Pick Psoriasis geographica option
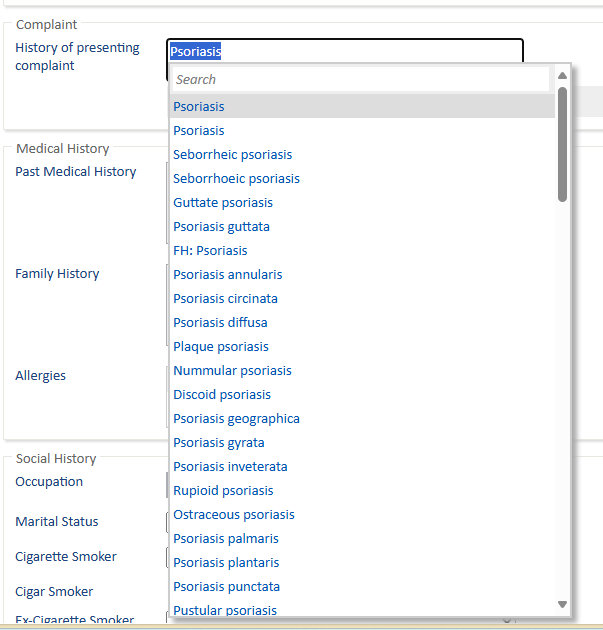 (x=236, y=419)
